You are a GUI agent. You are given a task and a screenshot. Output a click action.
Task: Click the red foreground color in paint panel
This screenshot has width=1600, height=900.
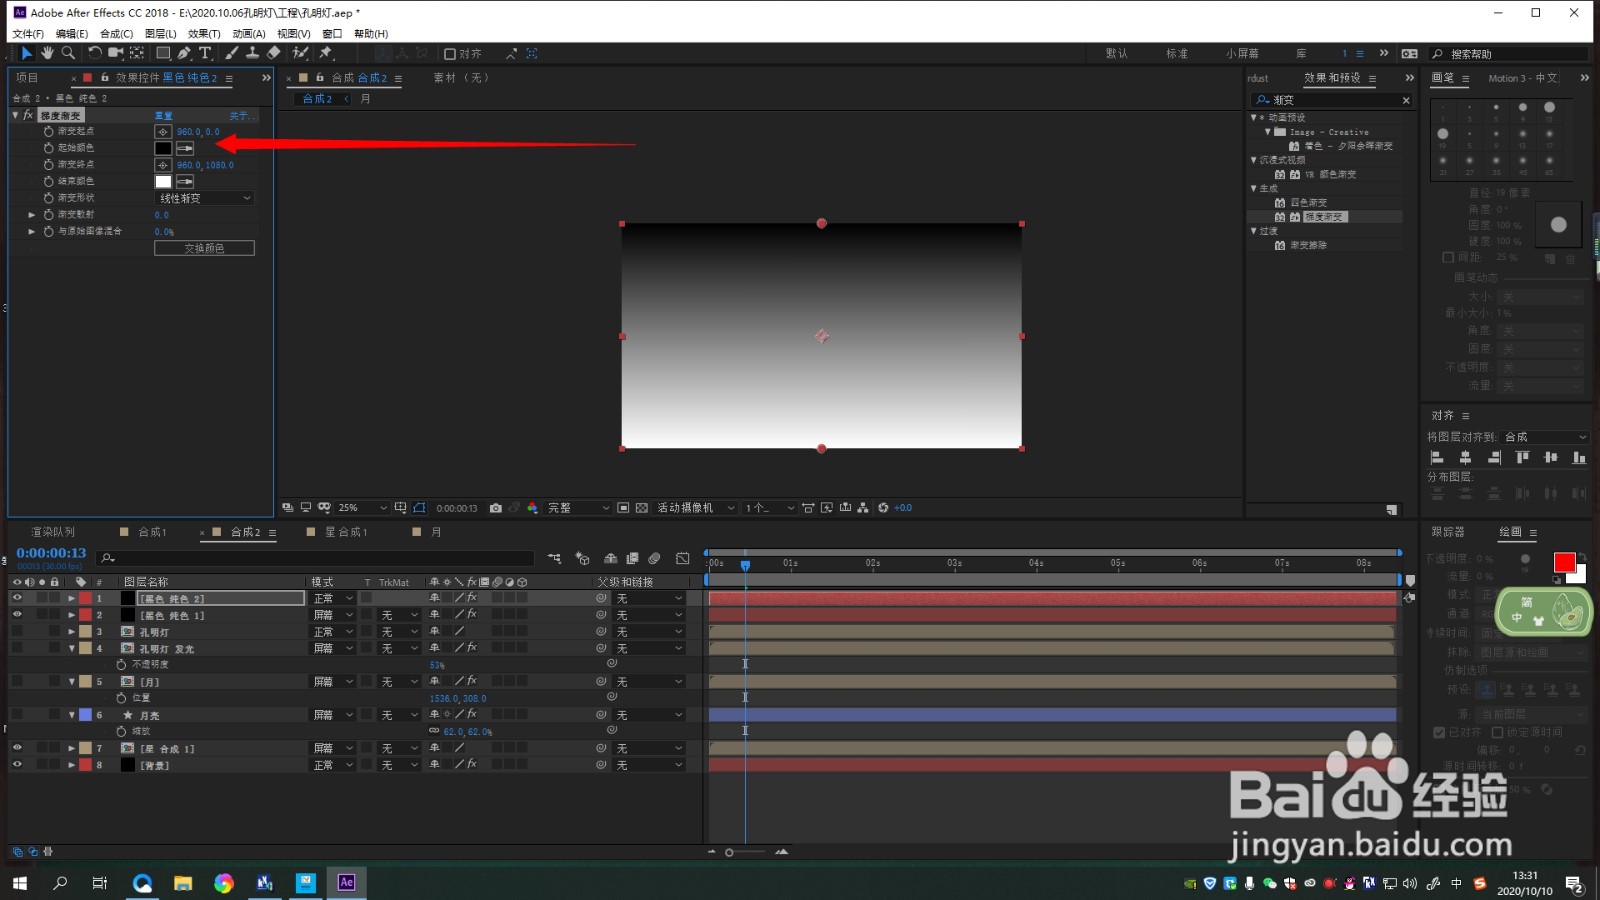click(x=1564, y=563)
